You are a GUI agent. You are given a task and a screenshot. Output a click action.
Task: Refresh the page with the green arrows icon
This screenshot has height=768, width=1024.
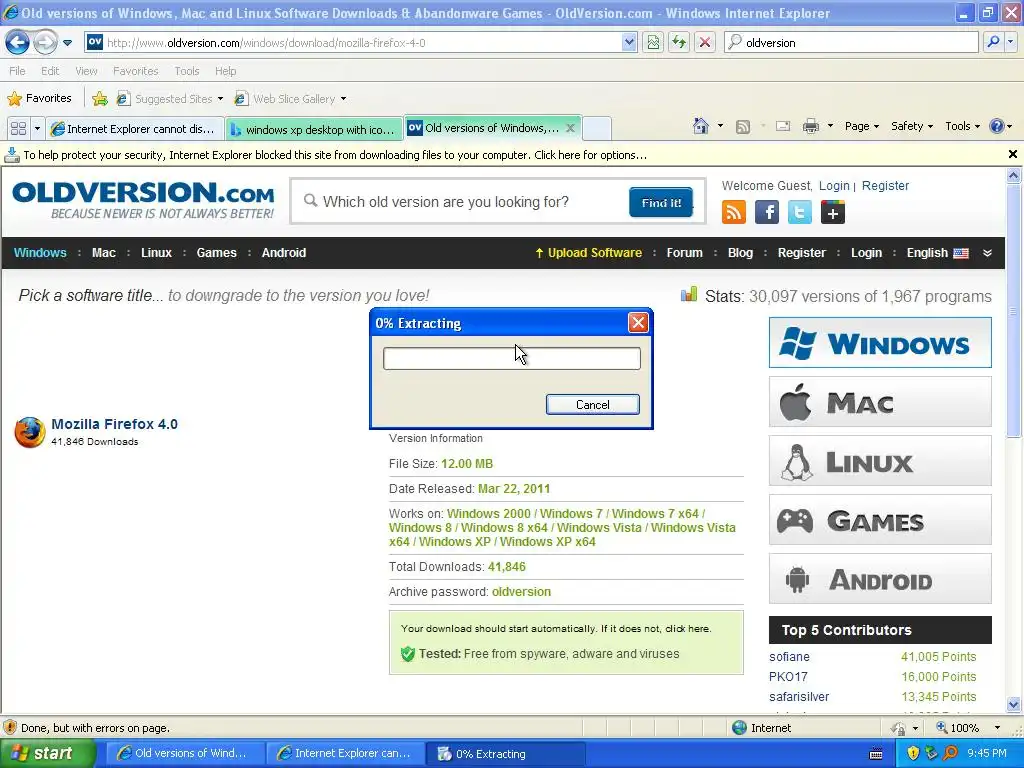pyautogui.click(x=679, y=42)
